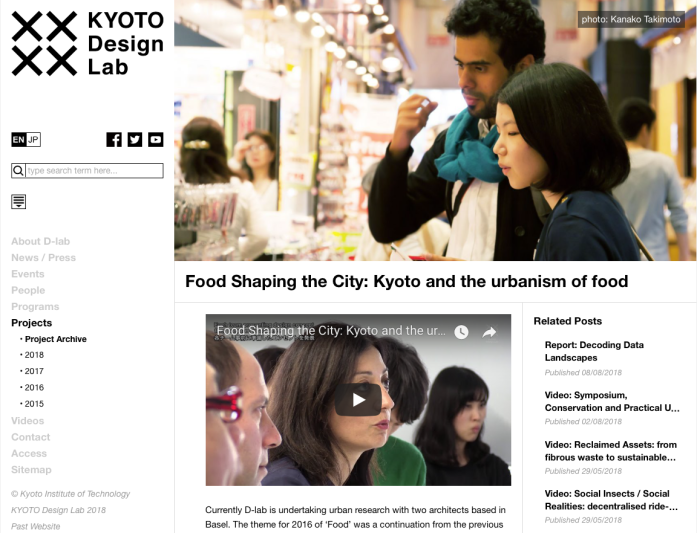Open Report: Decoding Data Landscapes post
697x533 pixels.
tap(594, 351)
